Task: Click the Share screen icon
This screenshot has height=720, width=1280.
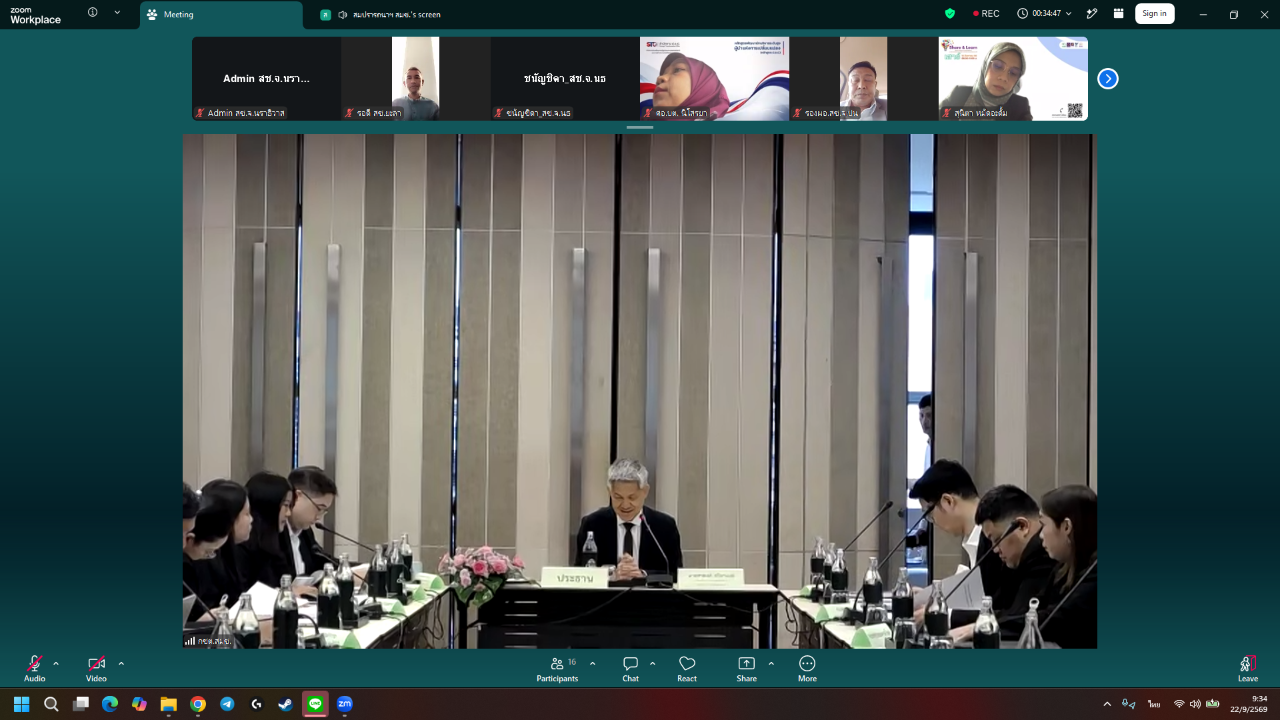Action: coord(746,669)
